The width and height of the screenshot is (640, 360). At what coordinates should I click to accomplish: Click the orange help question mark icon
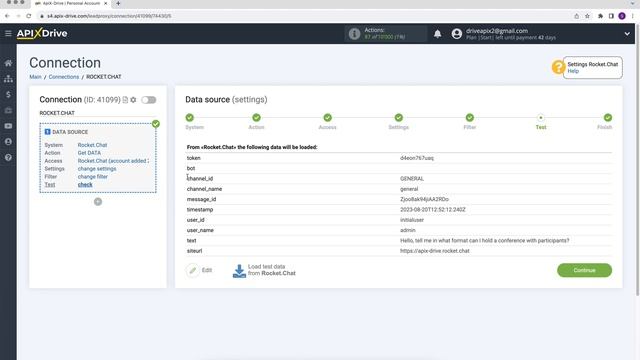pos(558,67)
